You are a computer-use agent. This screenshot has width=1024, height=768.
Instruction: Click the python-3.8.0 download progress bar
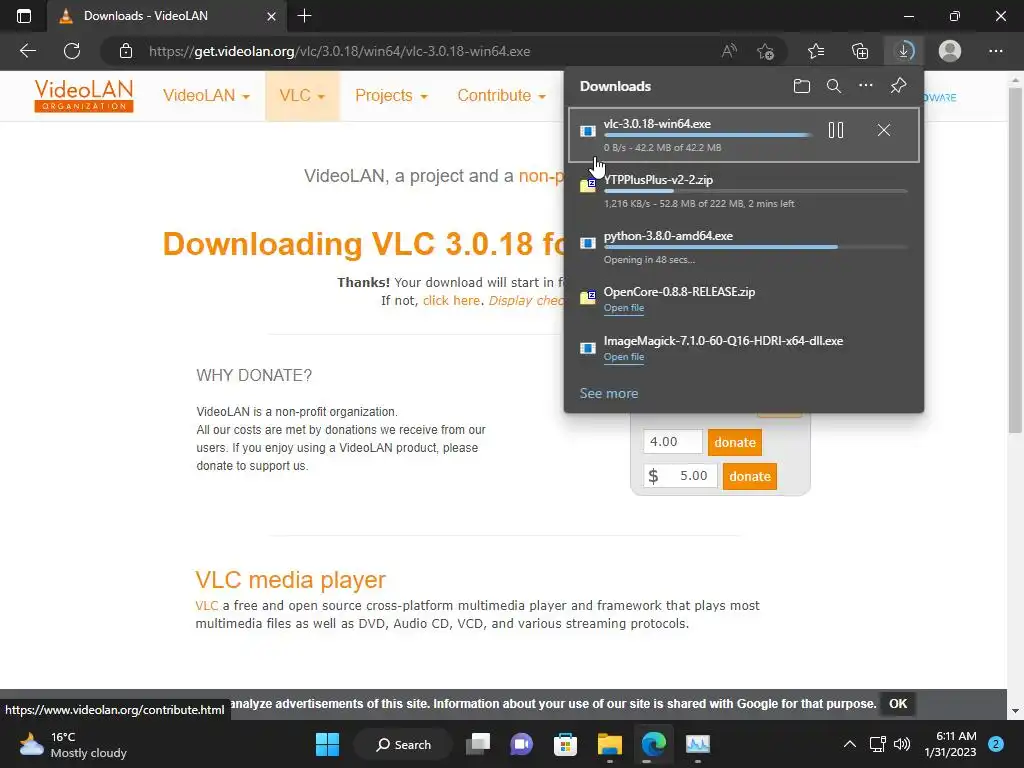756,247
